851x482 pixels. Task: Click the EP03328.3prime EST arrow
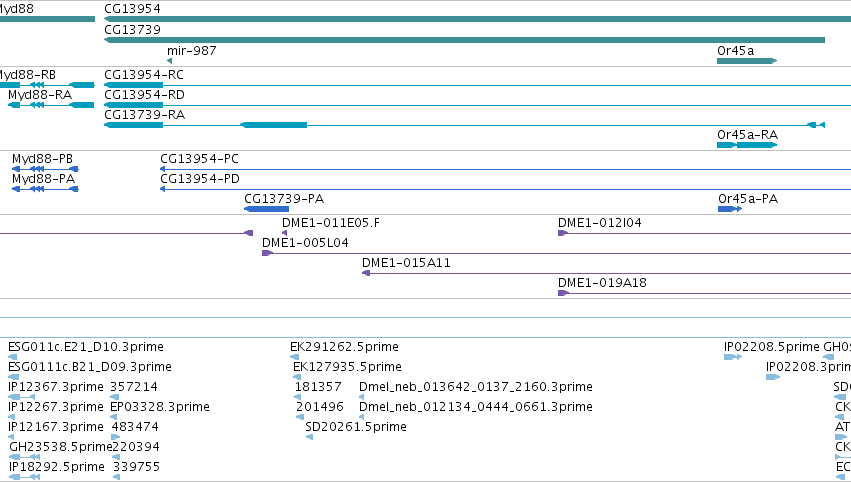(x=113, y=417)
